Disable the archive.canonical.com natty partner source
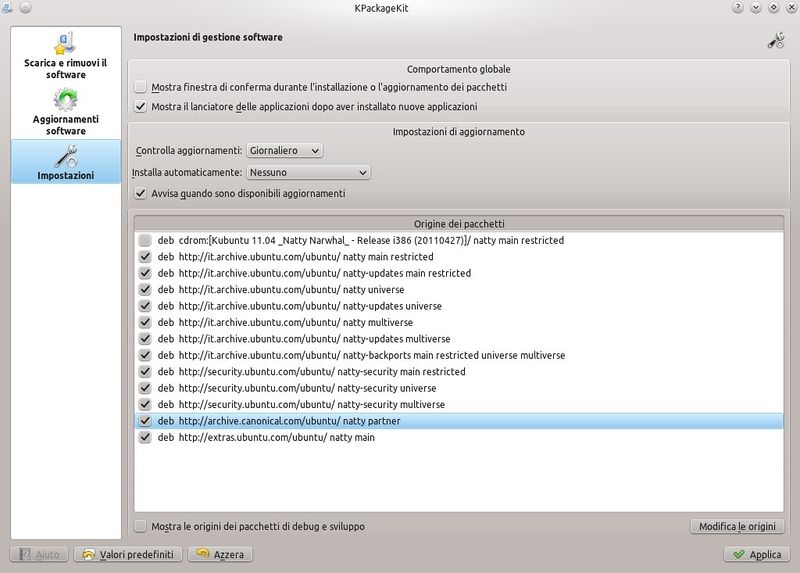800x573 pixels. pyautogui.click(x=146, y=422)
